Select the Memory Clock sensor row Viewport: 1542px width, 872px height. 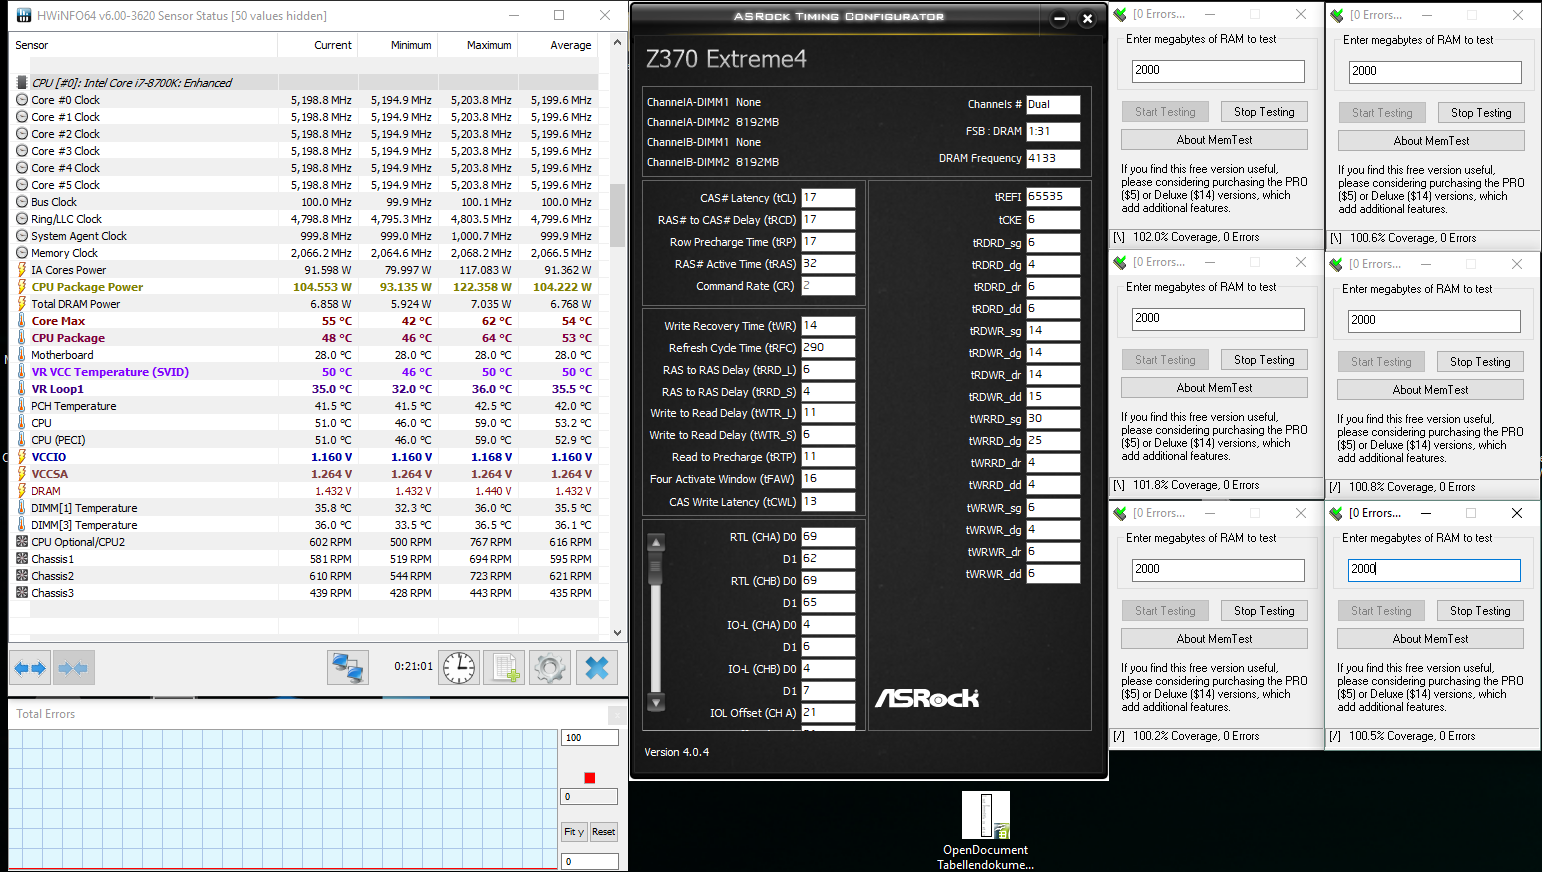coord(304,253)
